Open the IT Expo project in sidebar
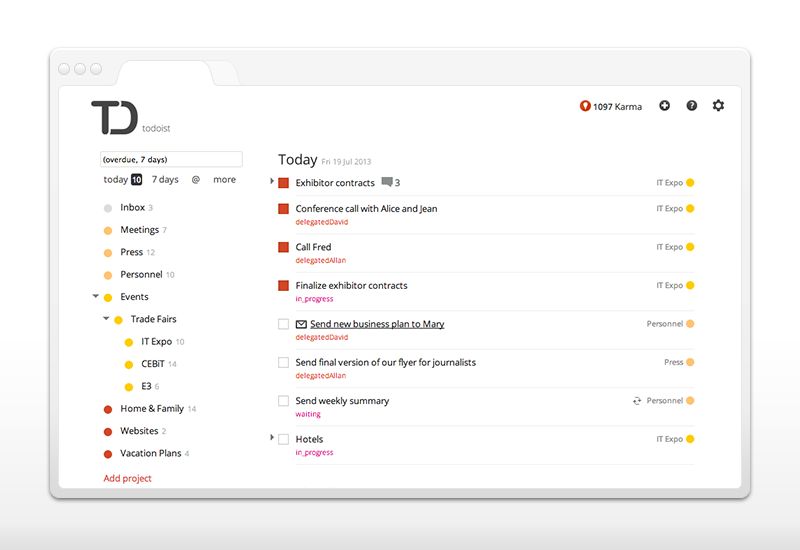The image size is (800, 550). [x=157, y=341]
